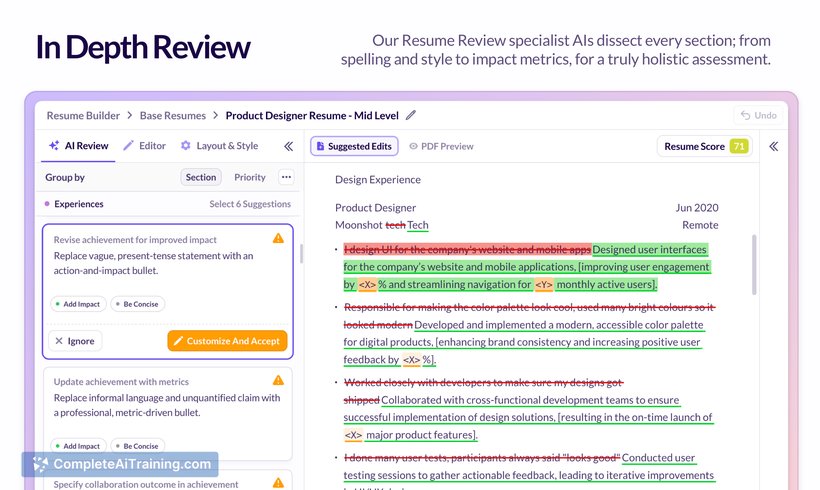
Task: Click Customize And Accept button
Action: coord(227,341)
